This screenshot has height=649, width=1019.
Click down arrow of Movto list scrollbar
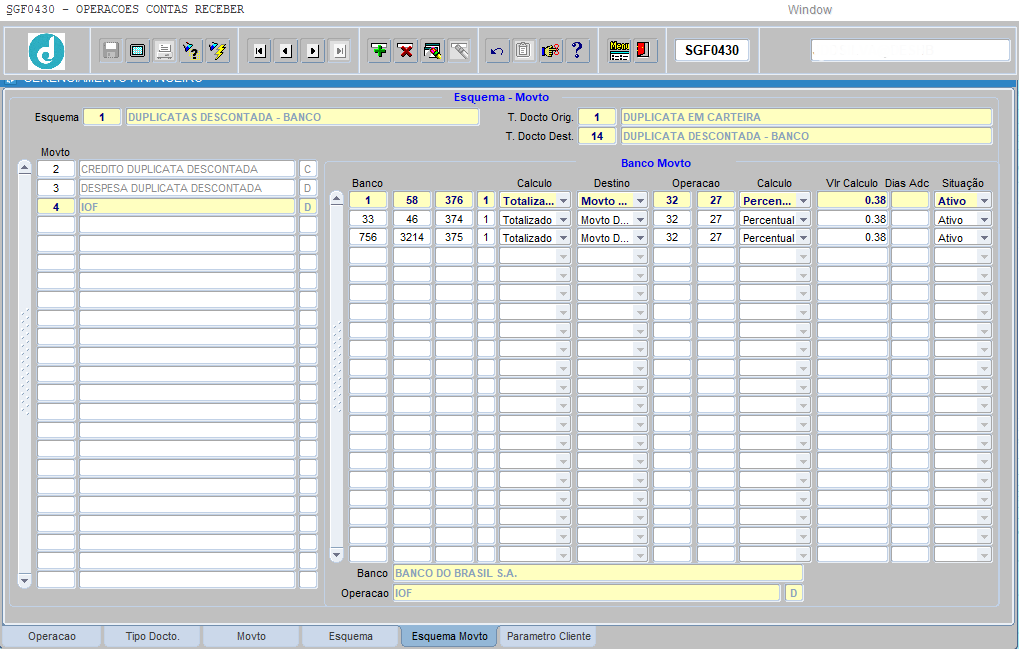pos(25,580)
